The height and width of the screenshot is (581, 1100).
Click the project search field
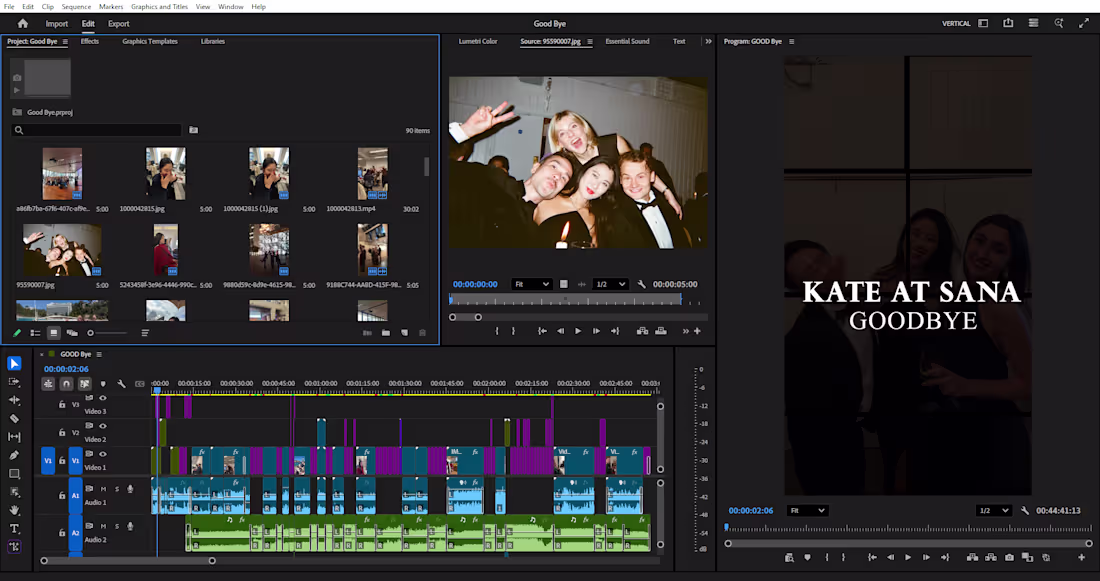(97, 130)
